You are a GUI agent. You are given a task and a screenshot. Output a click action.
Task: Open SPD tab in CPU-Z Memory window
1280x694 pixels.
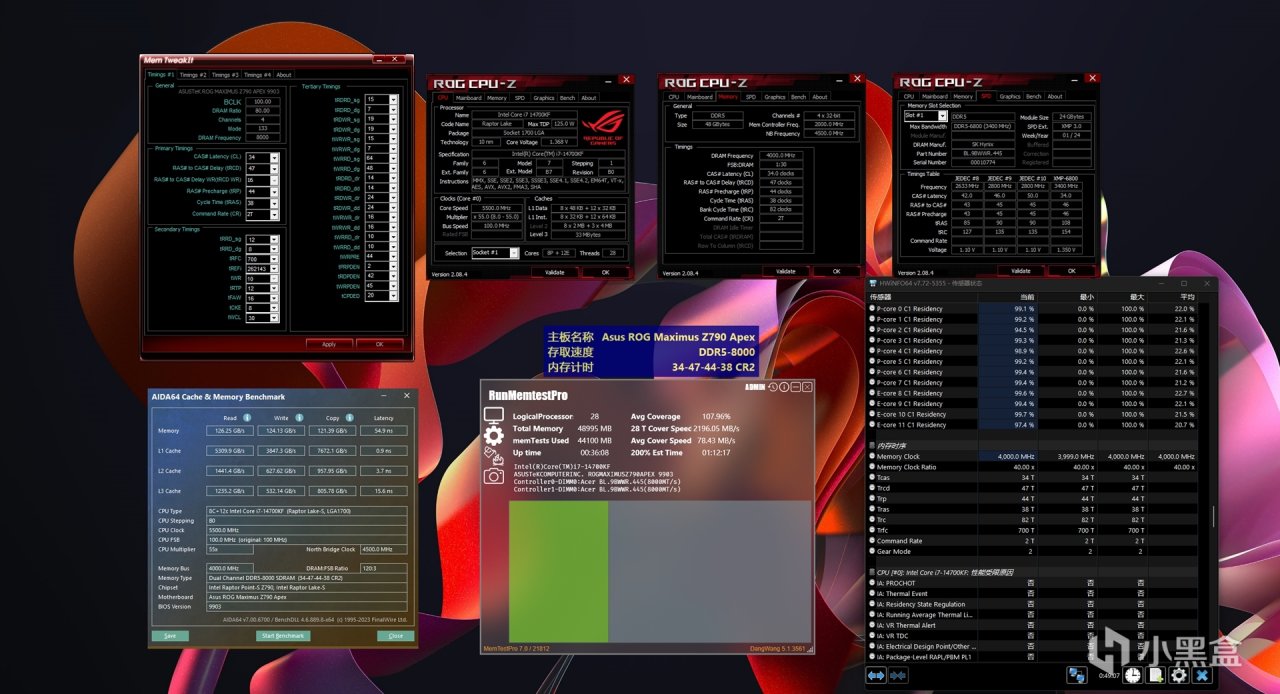coord(751,97)
